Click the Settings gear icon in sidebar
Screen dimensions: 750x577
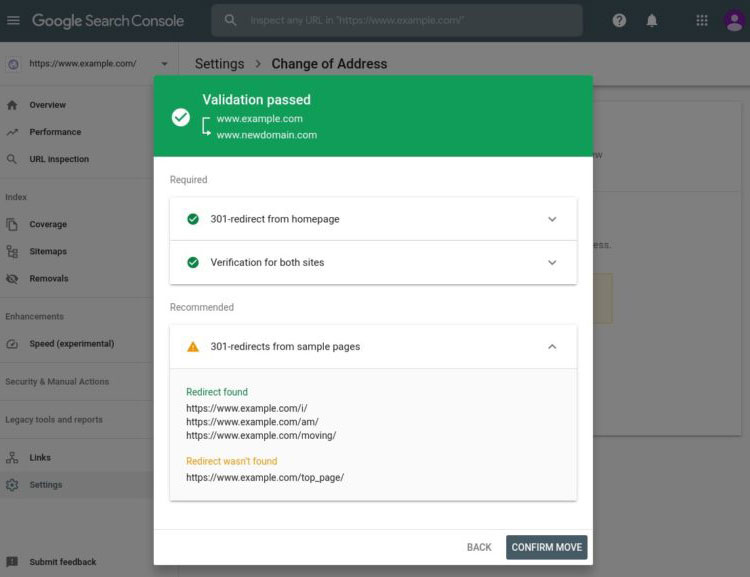click(12, 485)
